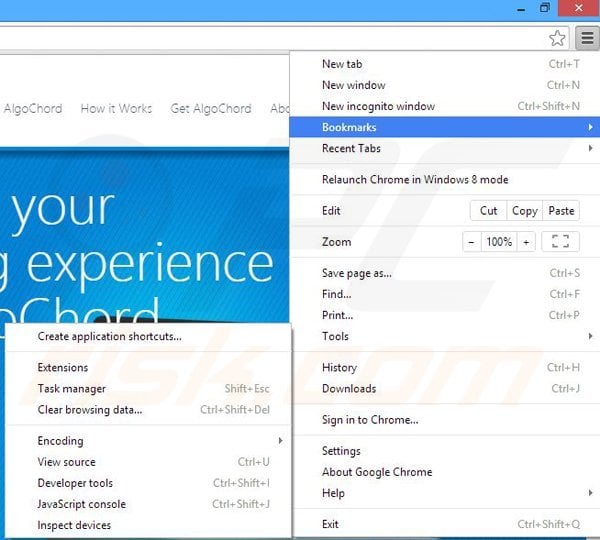Click Sign in to Chrome...
This screenshot has width=600, height=540.
click(x=445, y=420)
